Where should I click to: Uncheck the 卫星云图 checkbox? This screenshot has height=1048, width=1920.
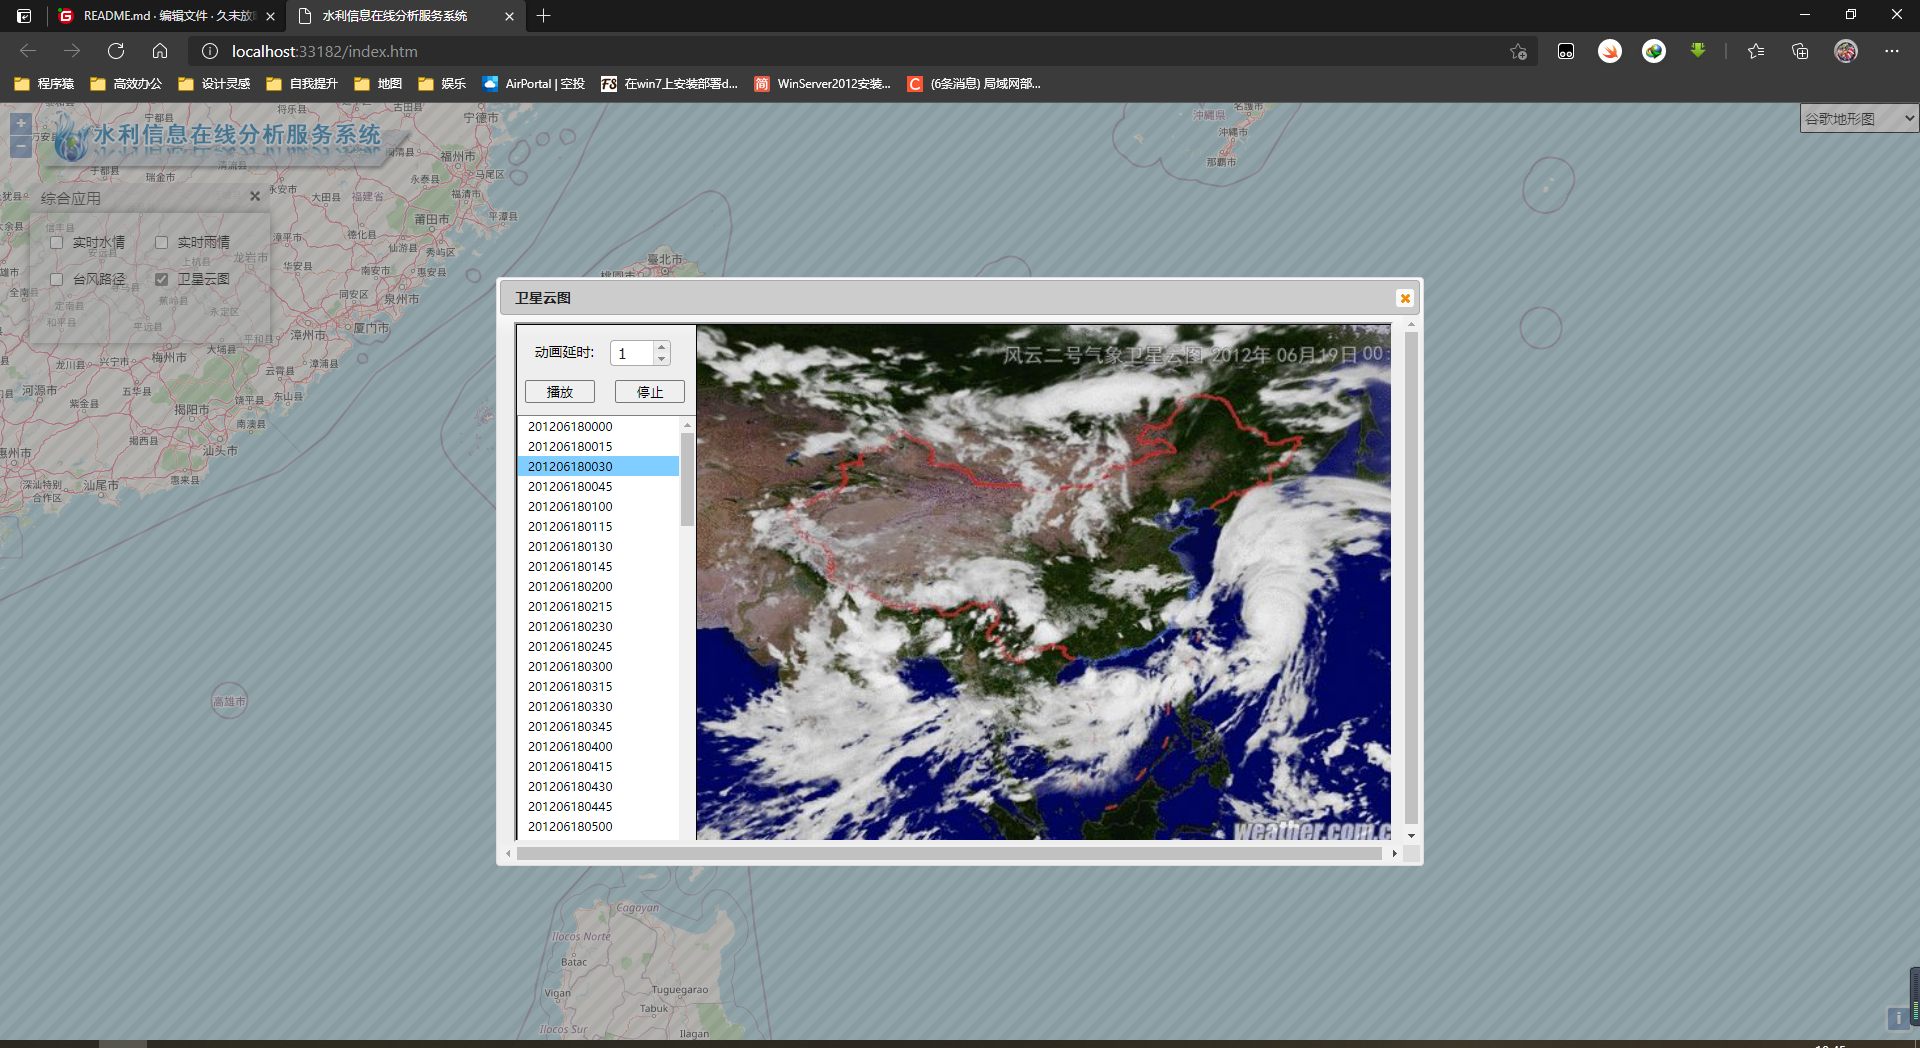[161, 279]
